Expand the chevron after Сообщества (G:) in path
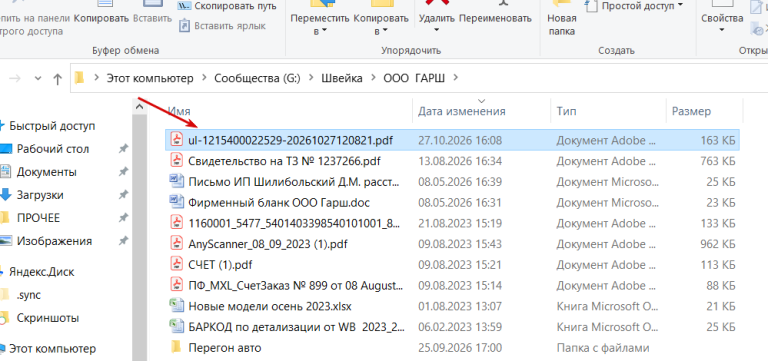 tap(311, 78)
